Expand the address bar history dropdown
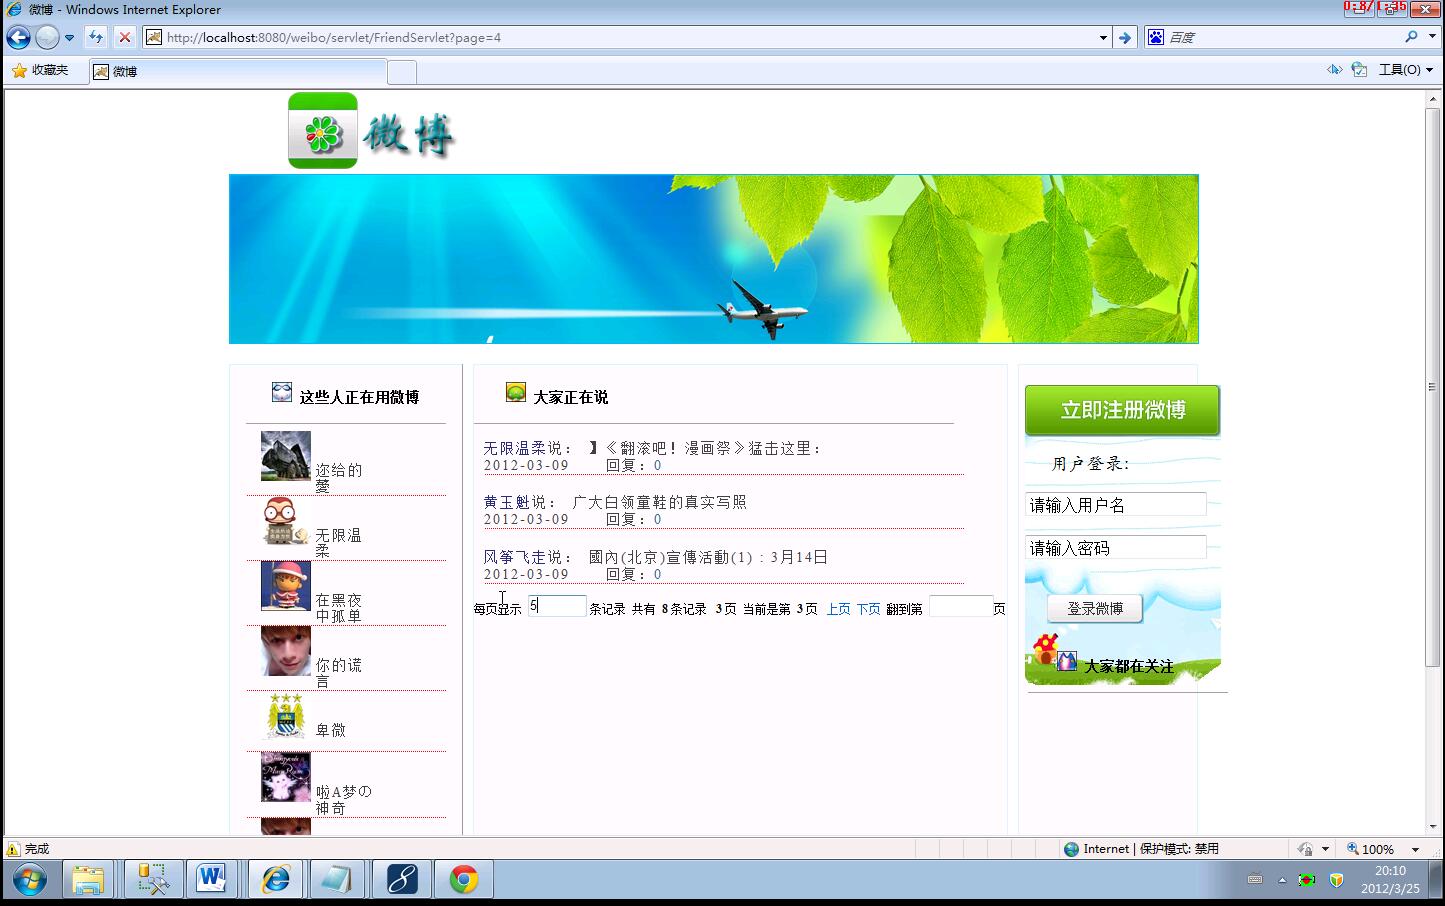The height and width of the screenshot is (906, 1445). click(x=1103, y=38)
